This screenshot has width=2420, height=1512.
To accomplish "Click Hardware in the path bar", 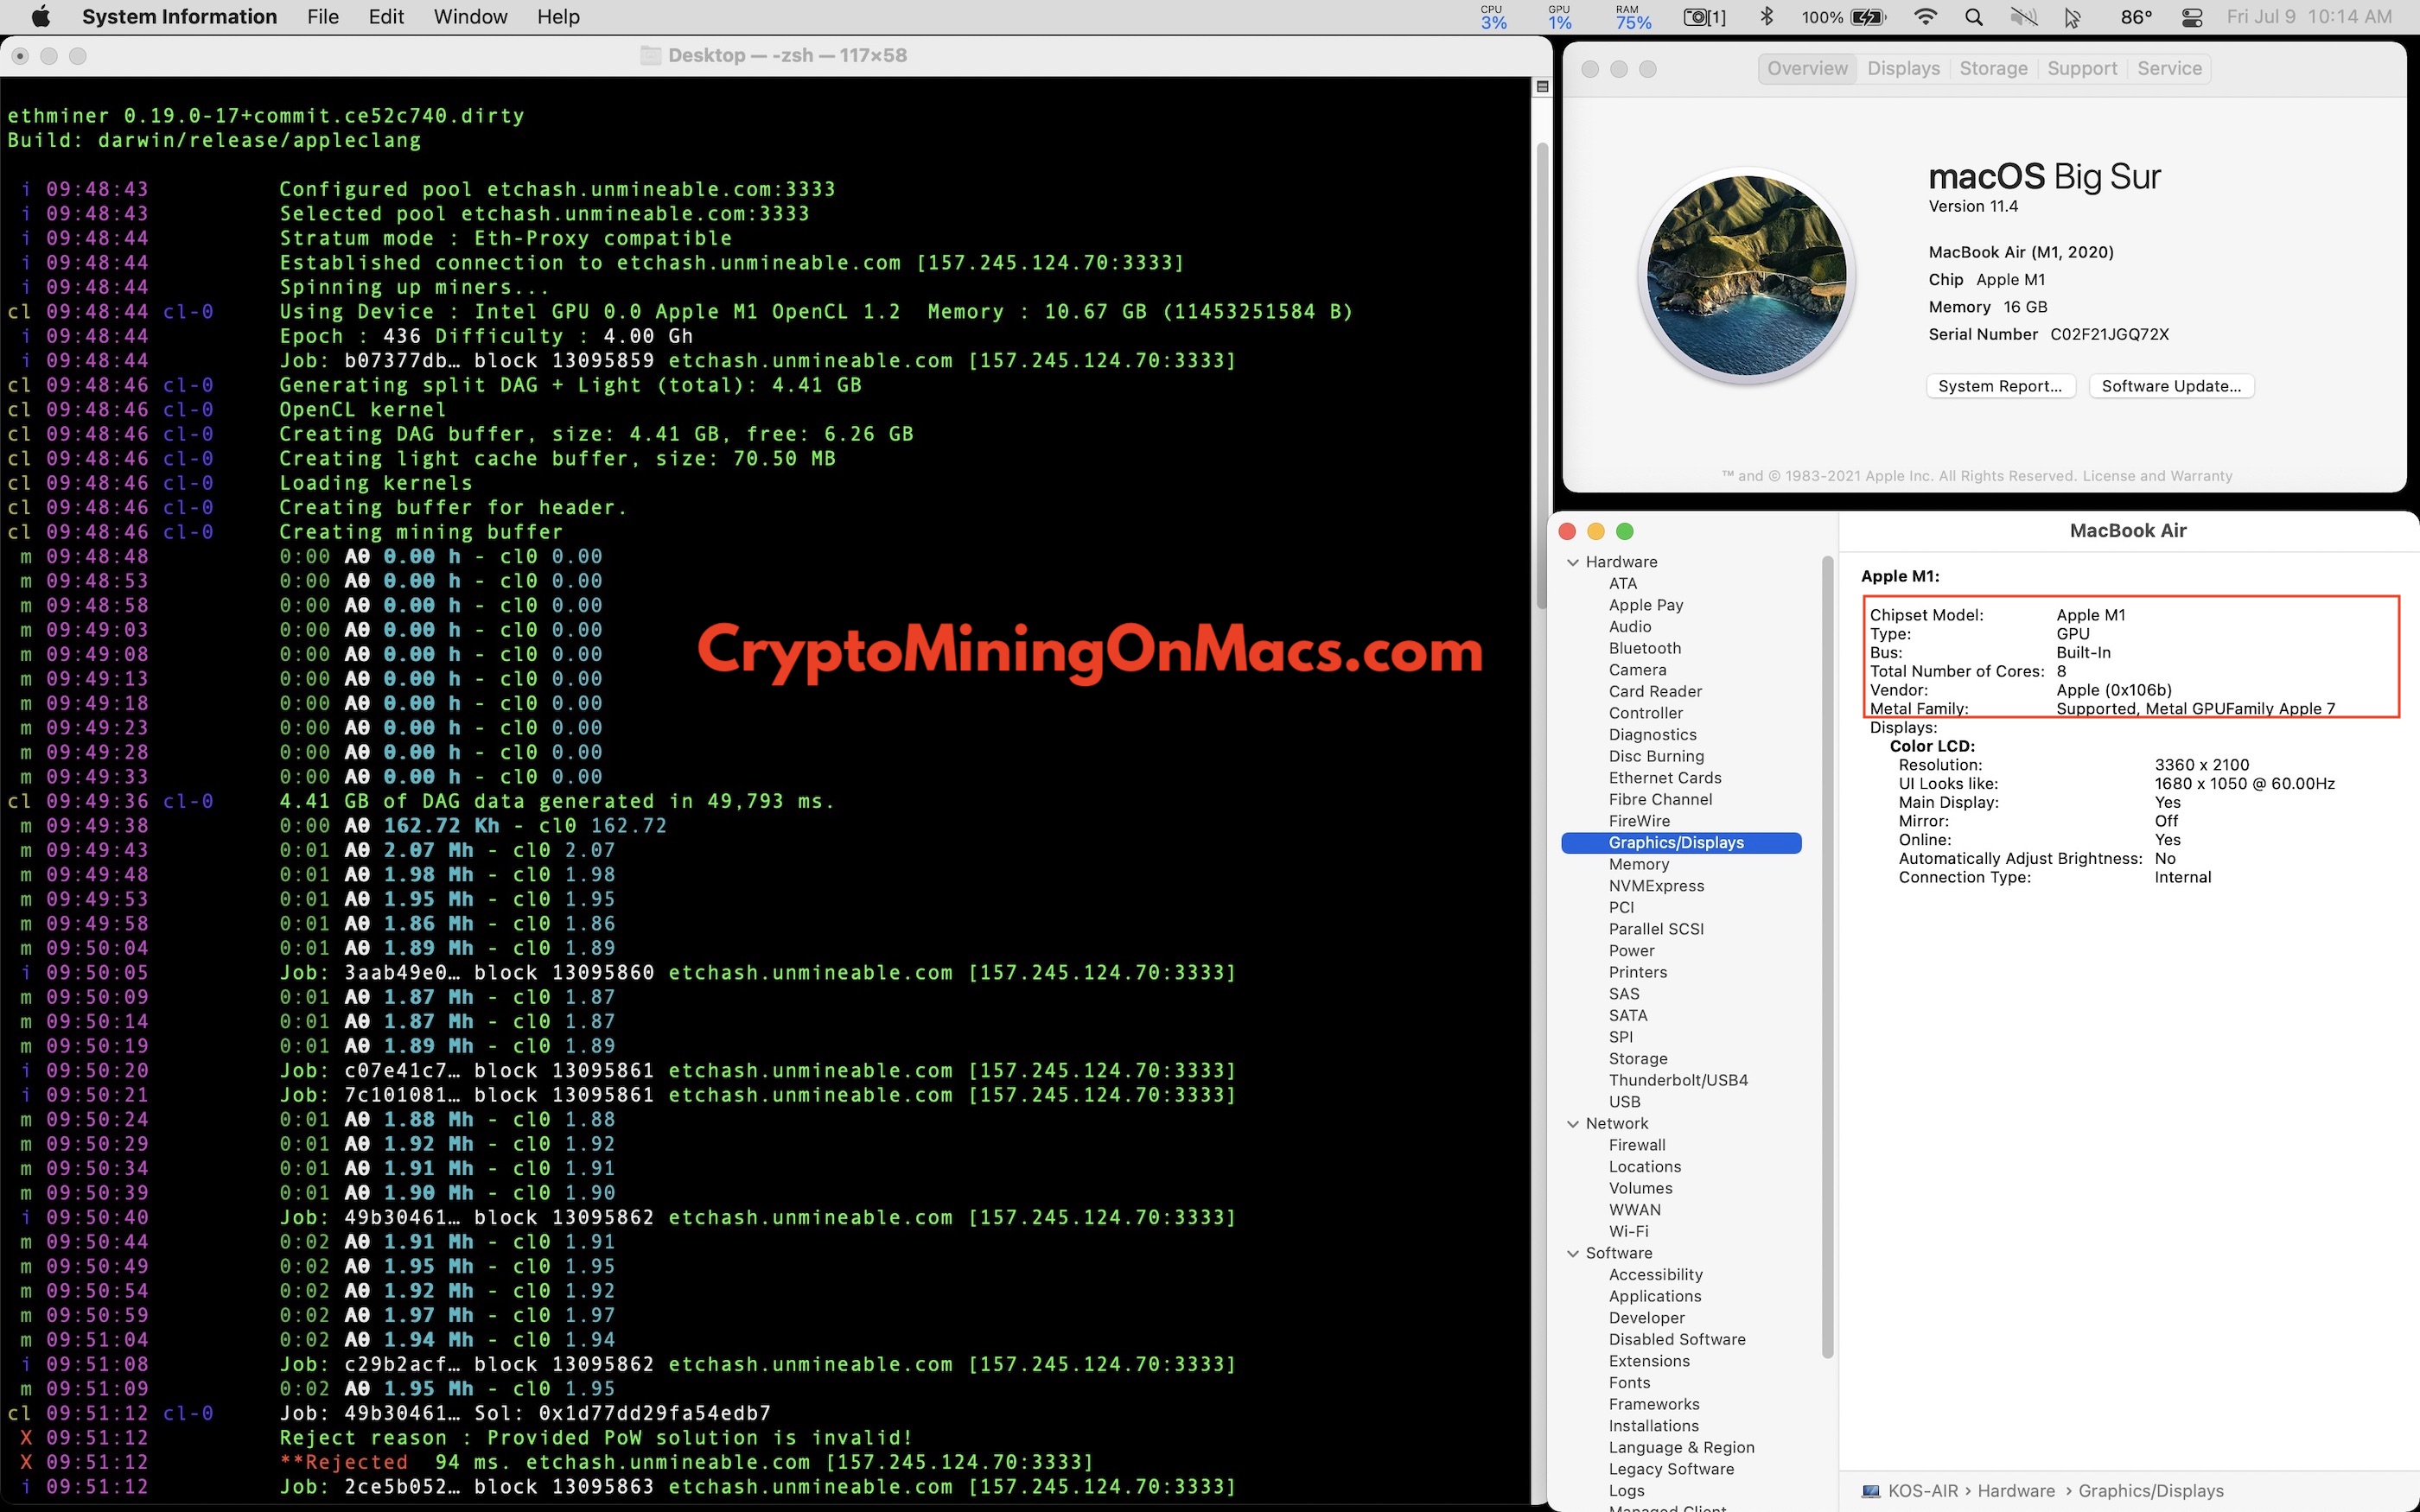I will pyautogui.click(x=2016, y=1491).
